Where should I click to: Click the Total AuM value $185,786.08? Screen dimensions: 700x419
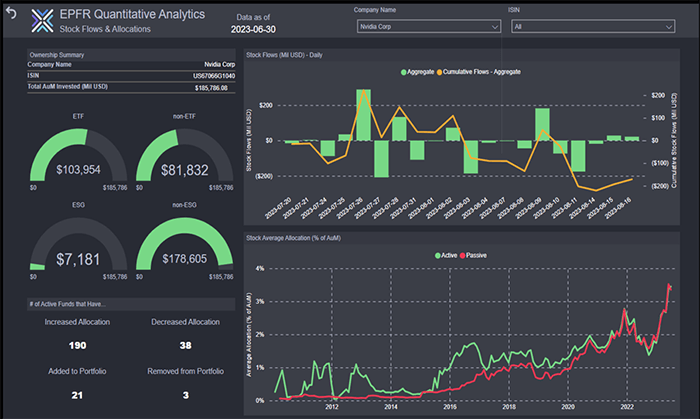[x=211, y=88]
